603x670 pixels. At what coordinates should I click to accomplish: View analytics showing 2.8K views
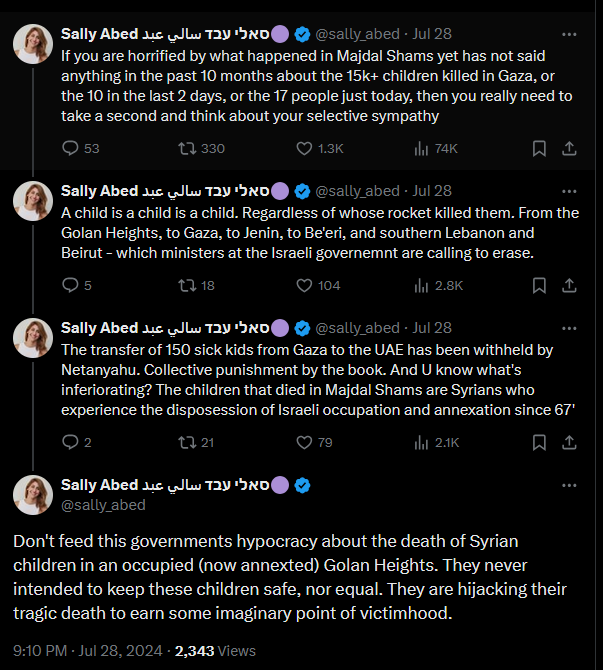[437, 285]
